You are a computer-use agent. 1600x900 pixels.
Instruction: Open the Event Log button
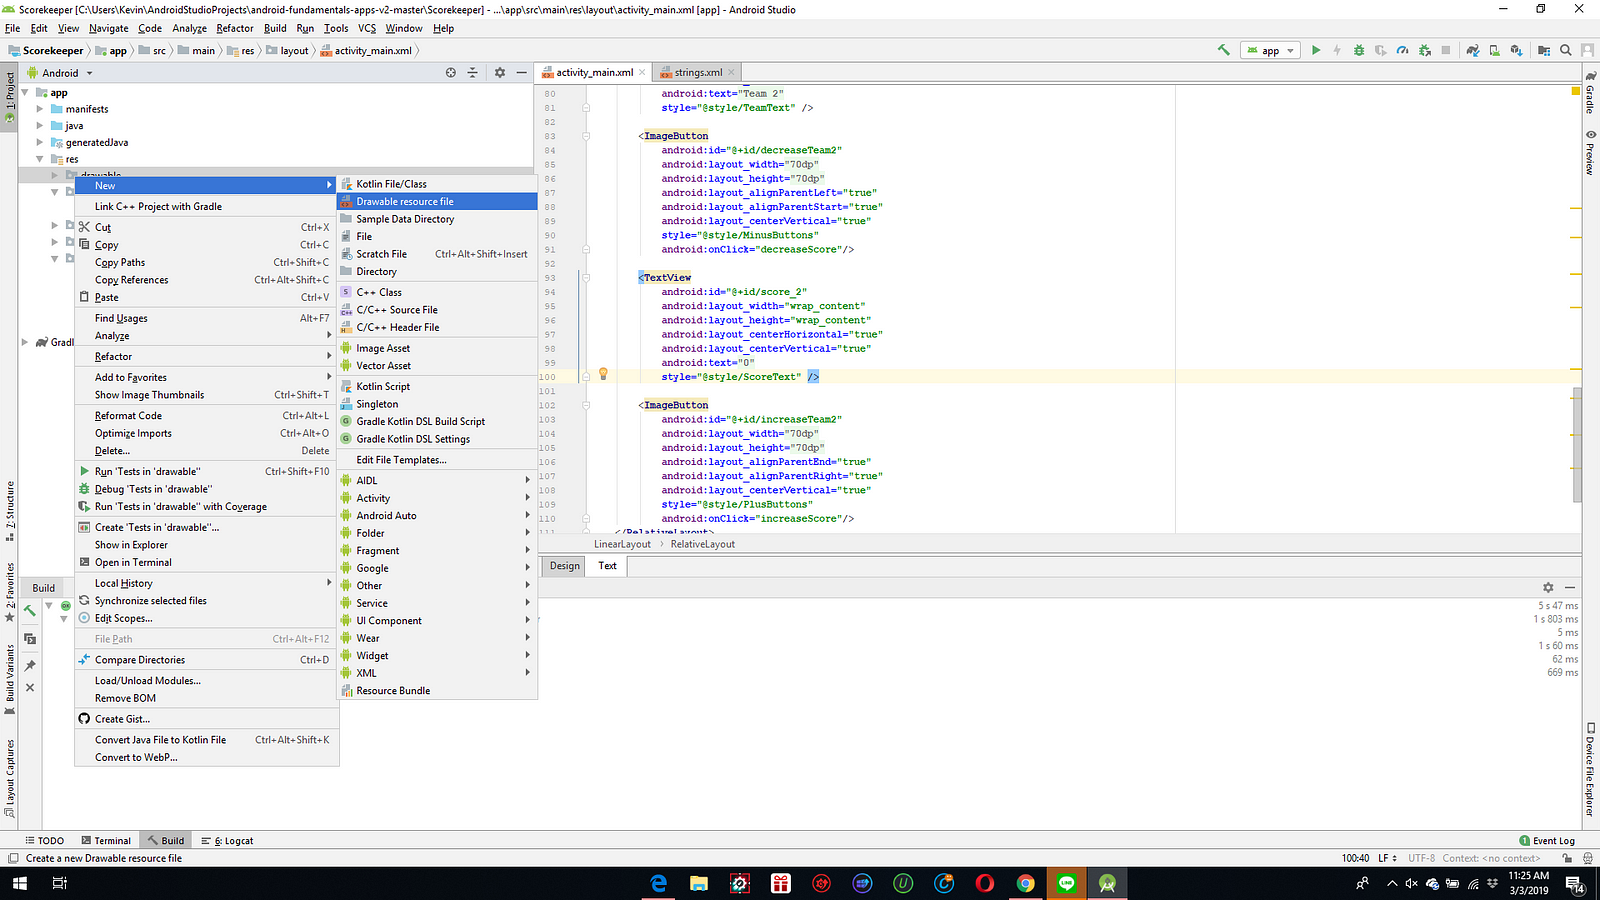click(1547, 841)
